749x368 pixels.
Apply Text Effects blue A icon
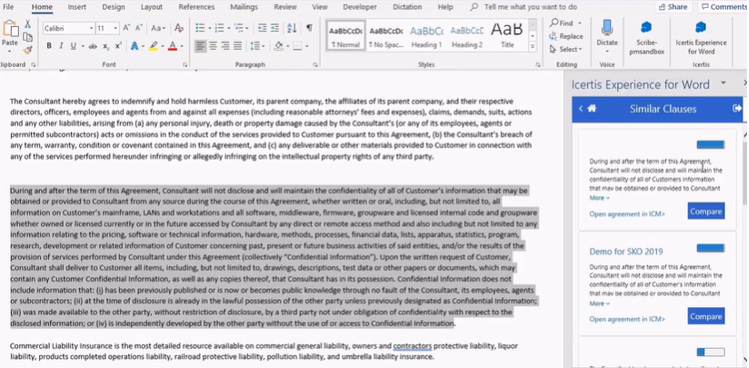(134, 46)
